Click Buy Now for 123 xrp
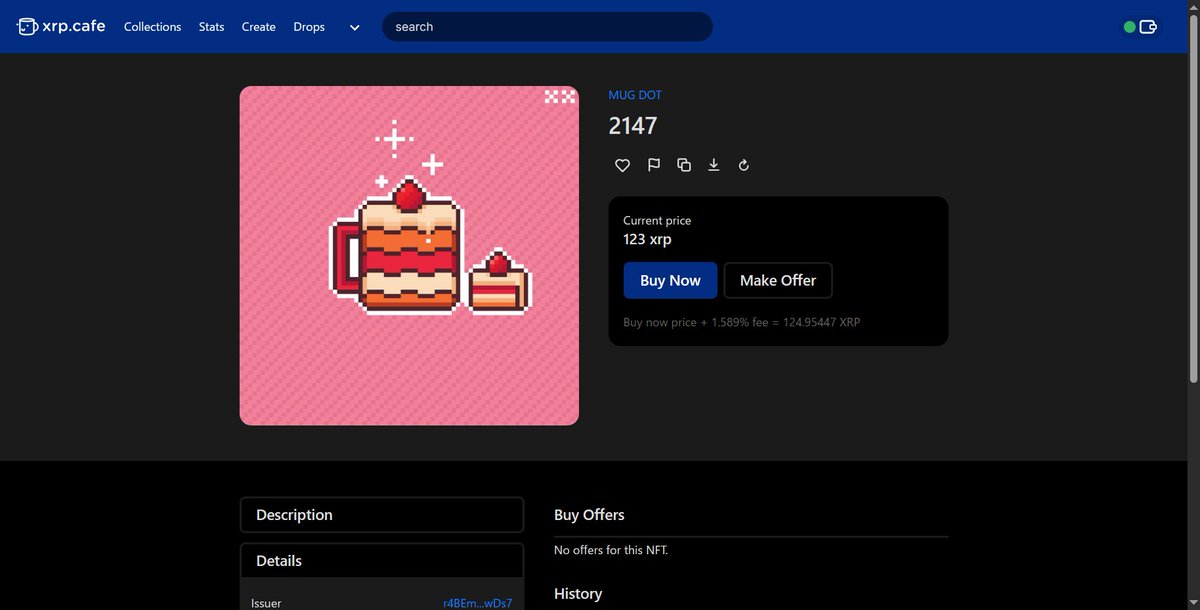The height and width of the screenshot is (610, 1200). pos(670,280)
